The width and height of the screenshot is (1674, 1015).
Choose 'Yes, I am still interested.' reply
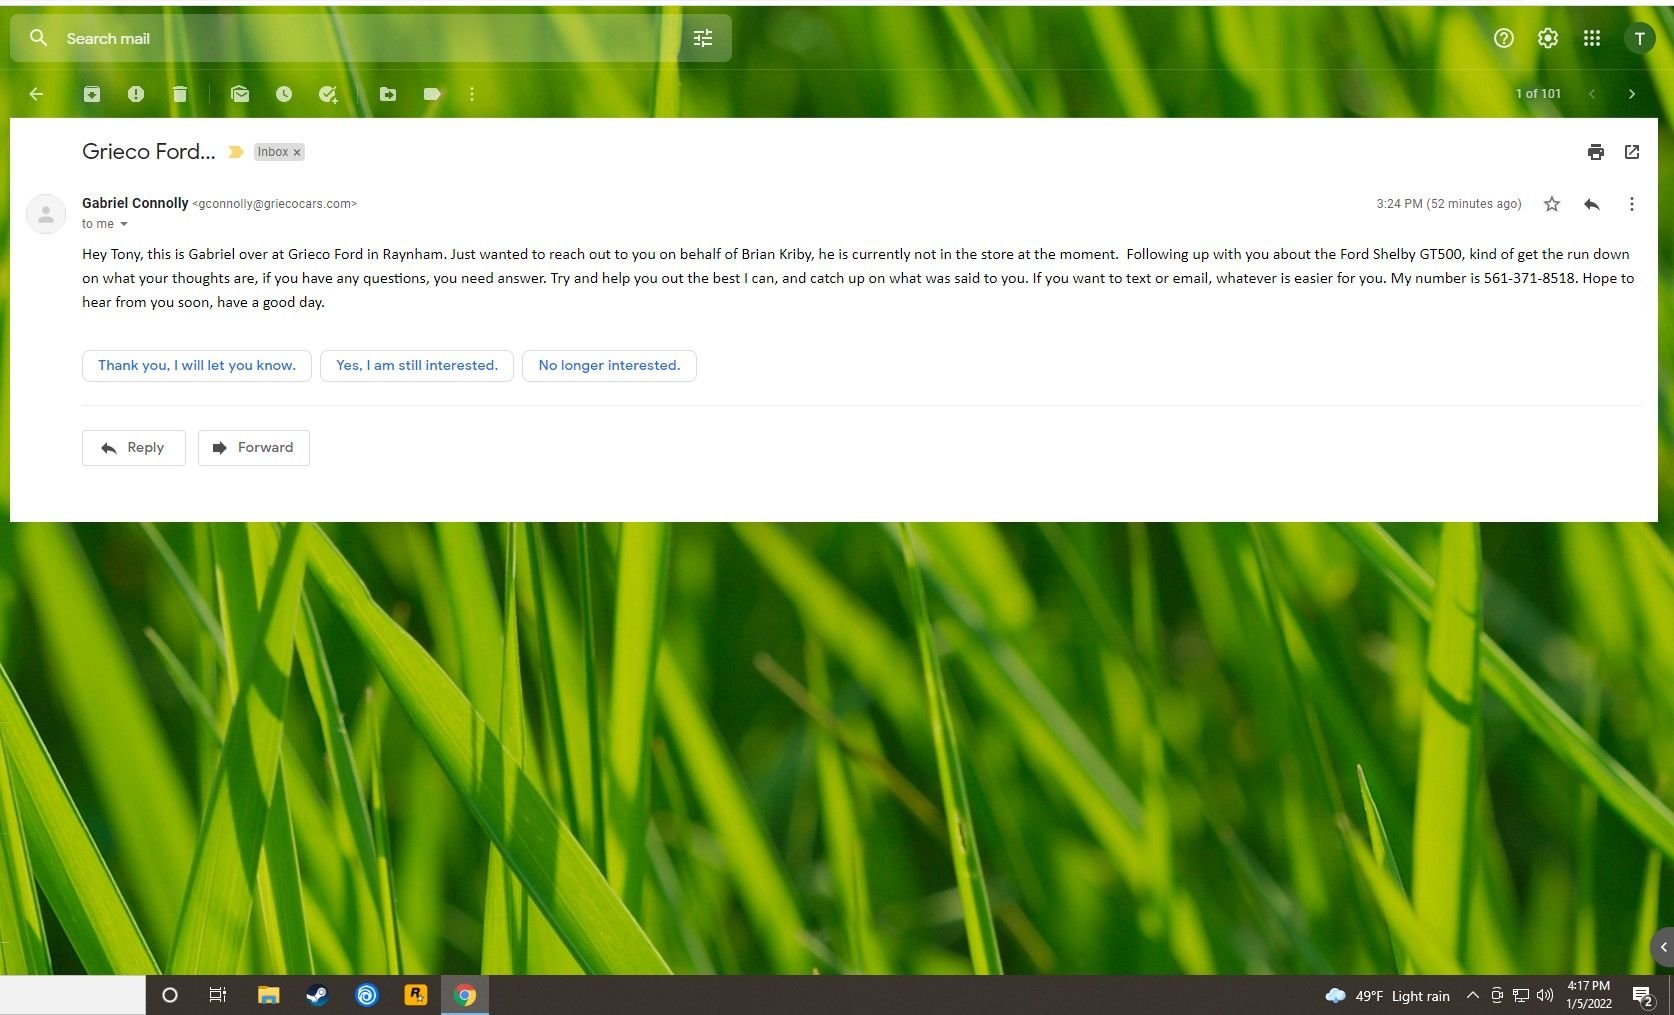click(x=416, y=365)
